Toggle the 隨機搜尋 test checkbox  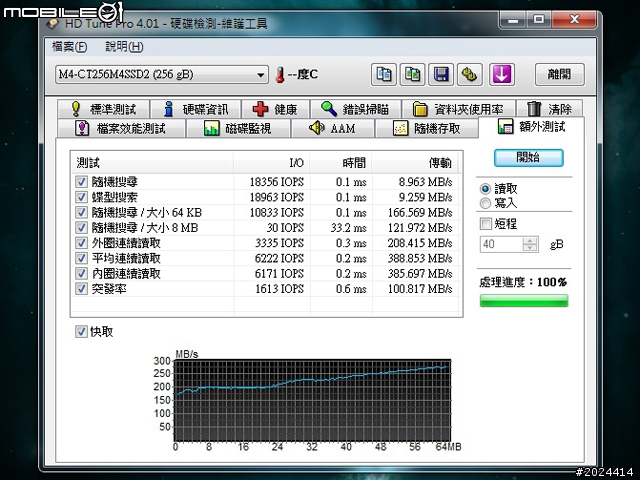click(81, 182)
